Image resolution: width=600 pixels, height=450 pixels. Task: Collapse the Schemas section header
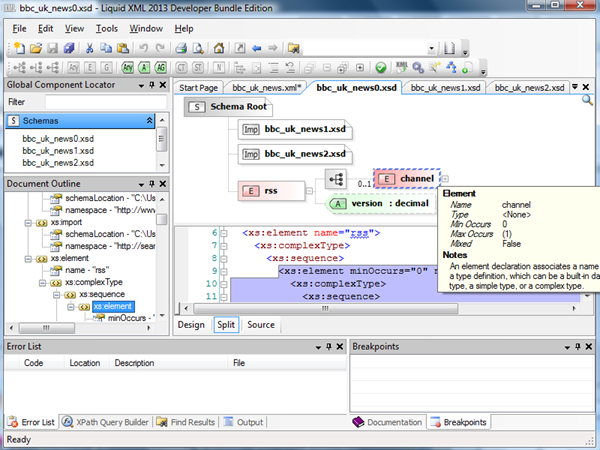pyautogui.click(x=149, y=121)
